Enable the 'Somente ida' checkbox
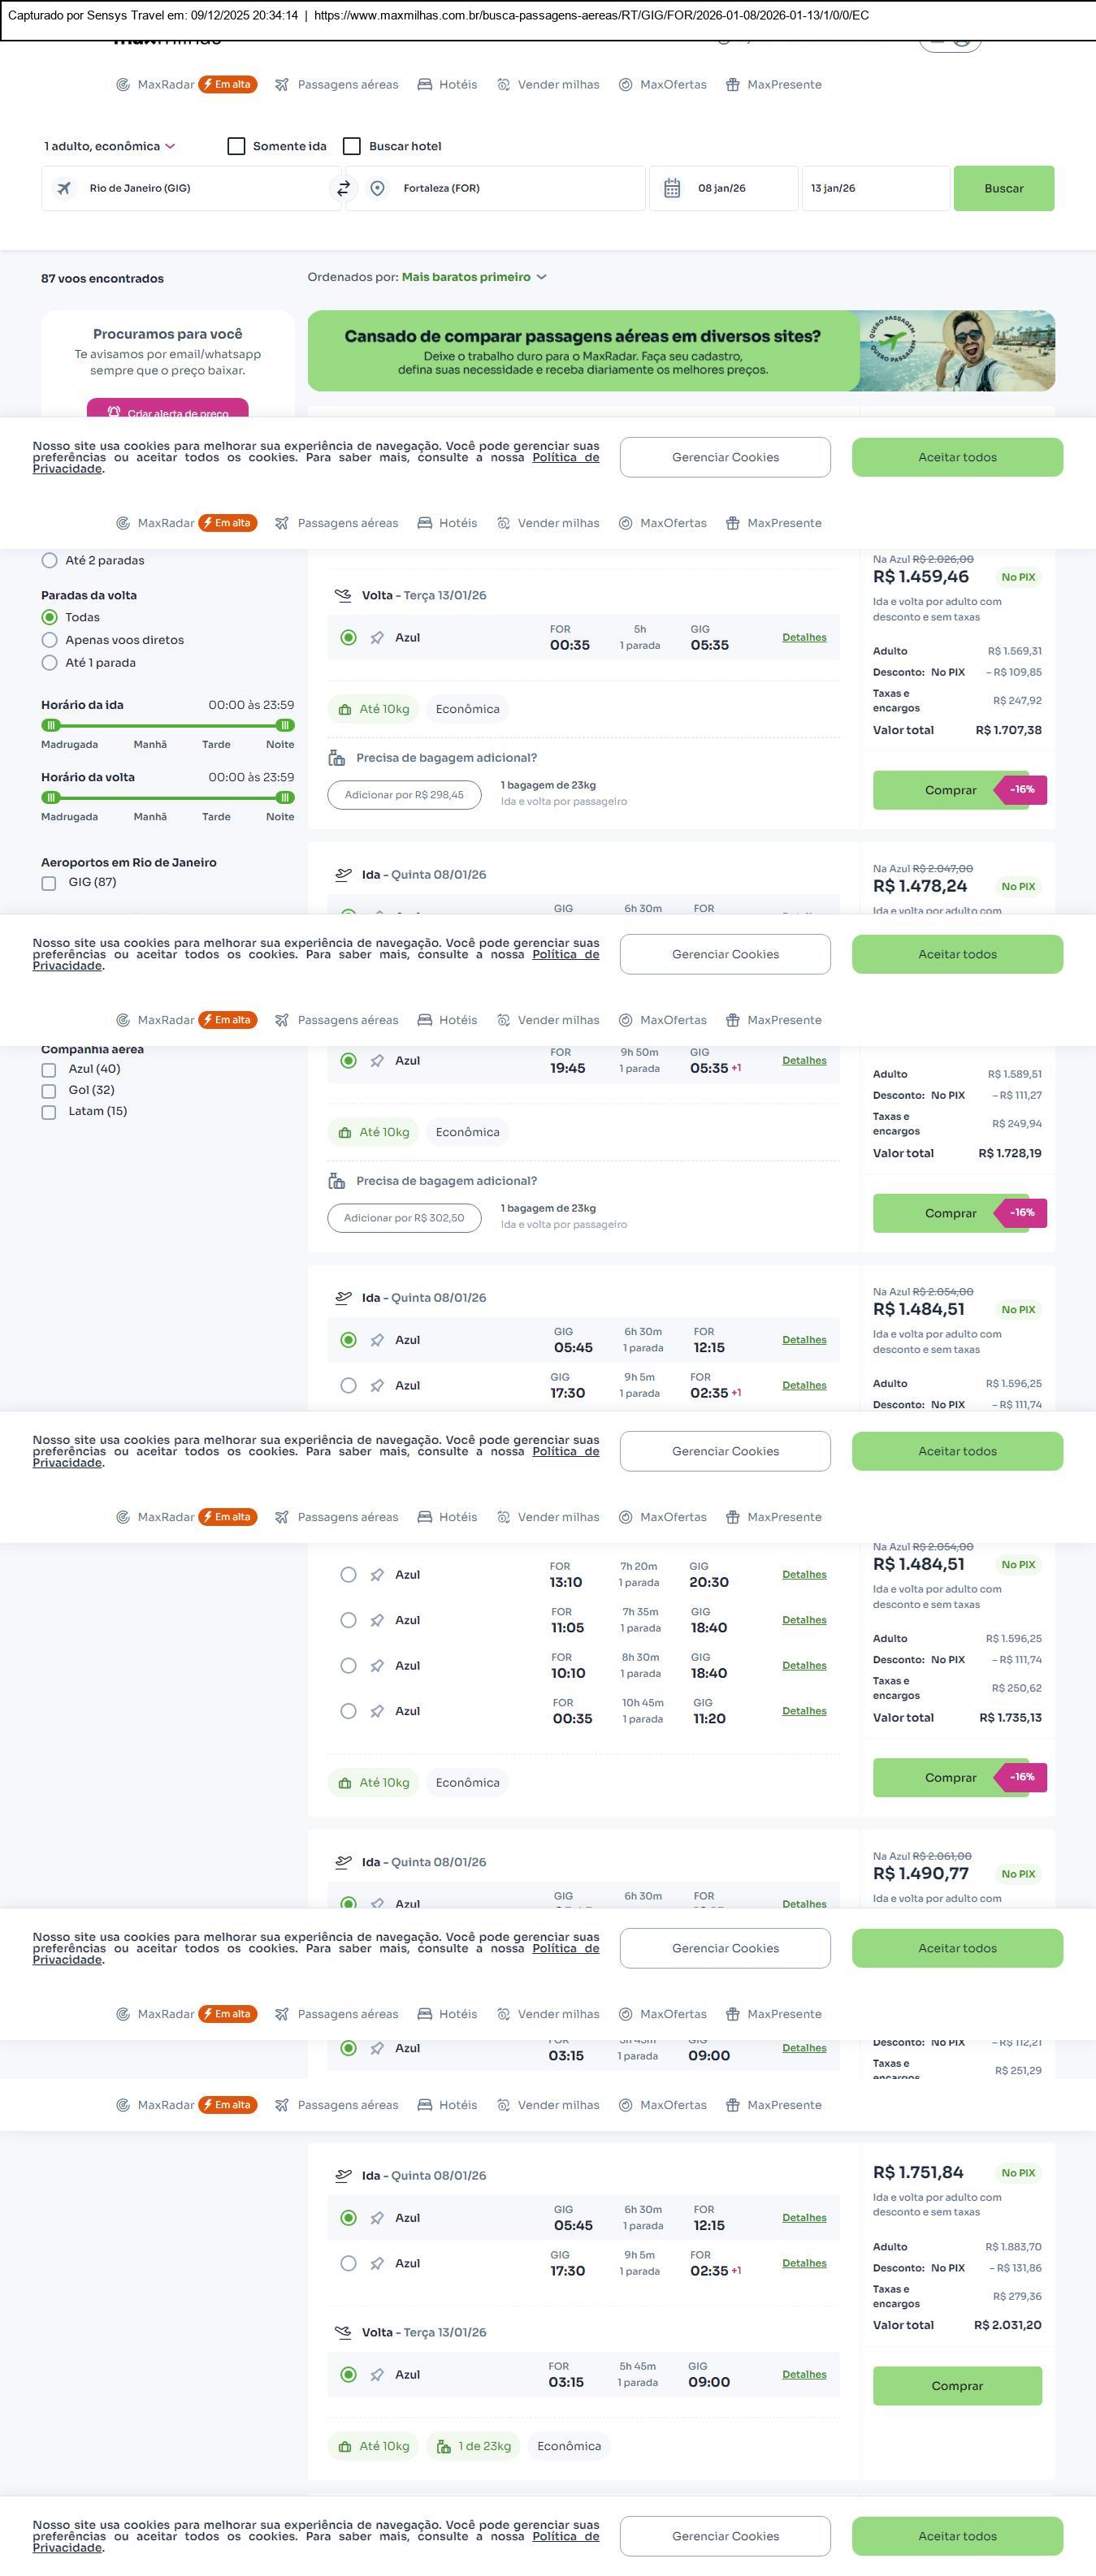Image resolution: width=1096 pixels, height=2576 pixels. point(237,146)
